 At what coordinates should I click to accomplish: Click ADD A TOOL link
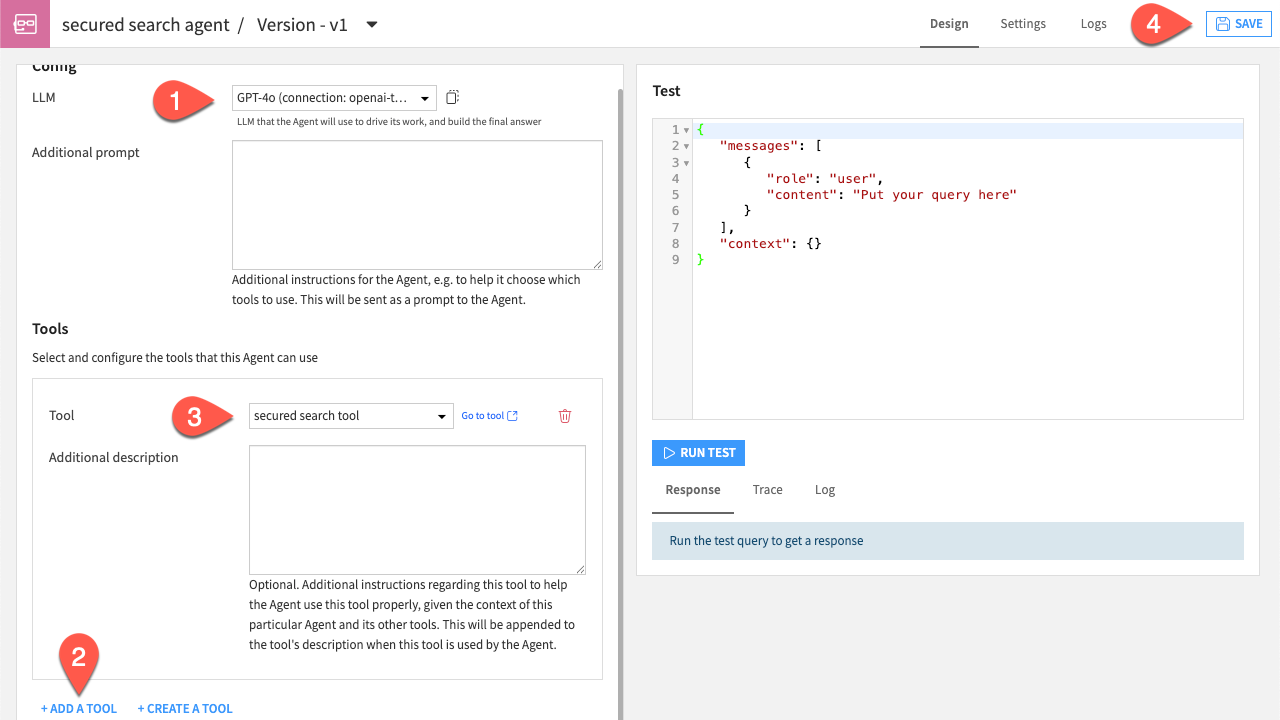pos(78,708)
